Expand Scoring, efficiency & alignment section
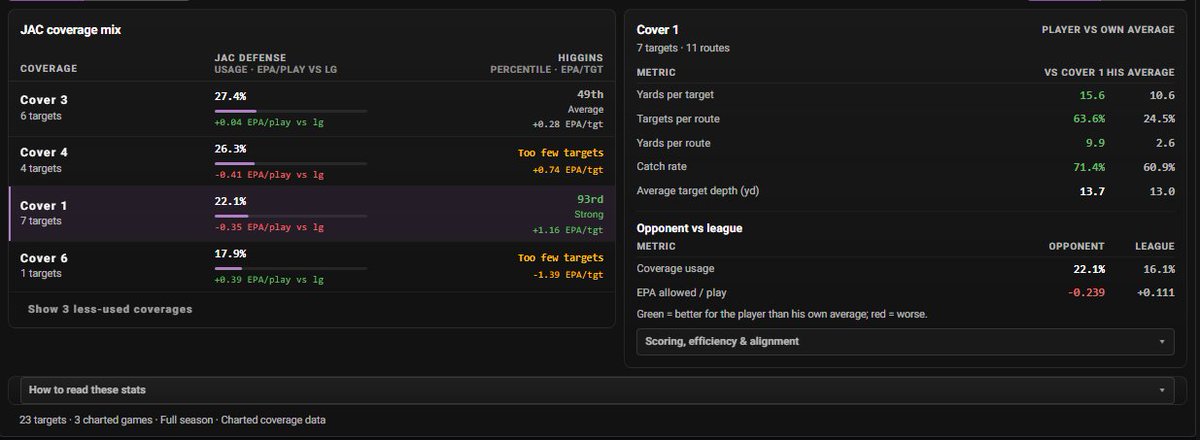1200x440 pixels. [x=906, y=341]
